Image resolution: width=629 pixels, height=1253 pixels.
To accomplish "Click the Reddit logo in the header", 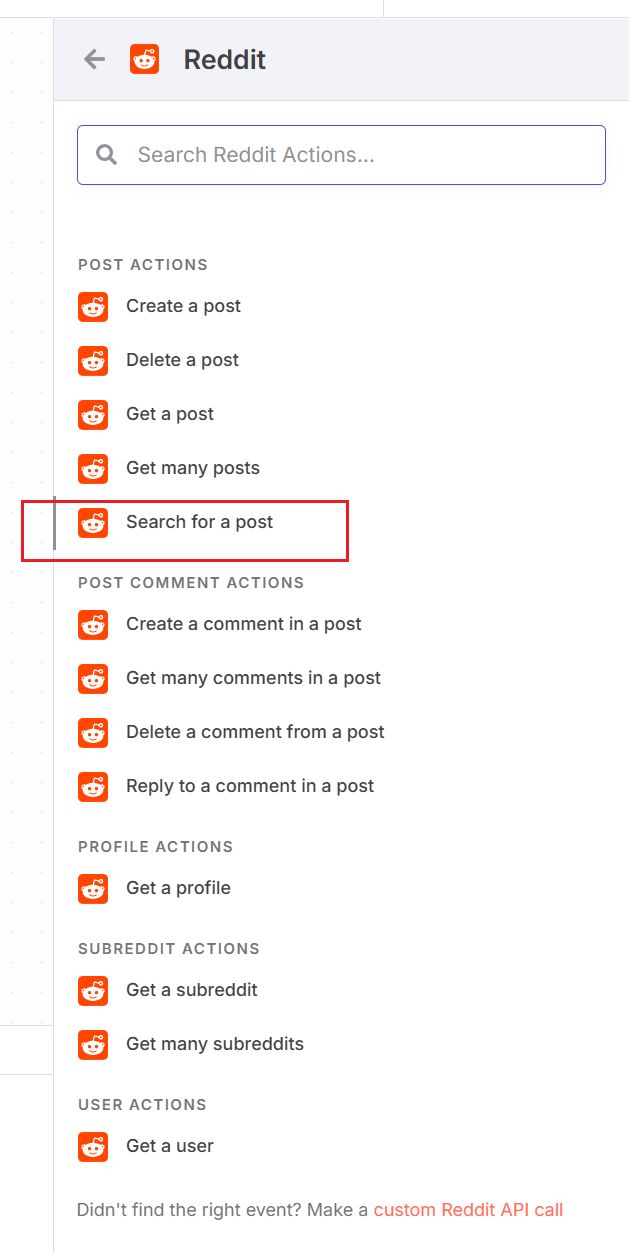I will tap(145, 60).
